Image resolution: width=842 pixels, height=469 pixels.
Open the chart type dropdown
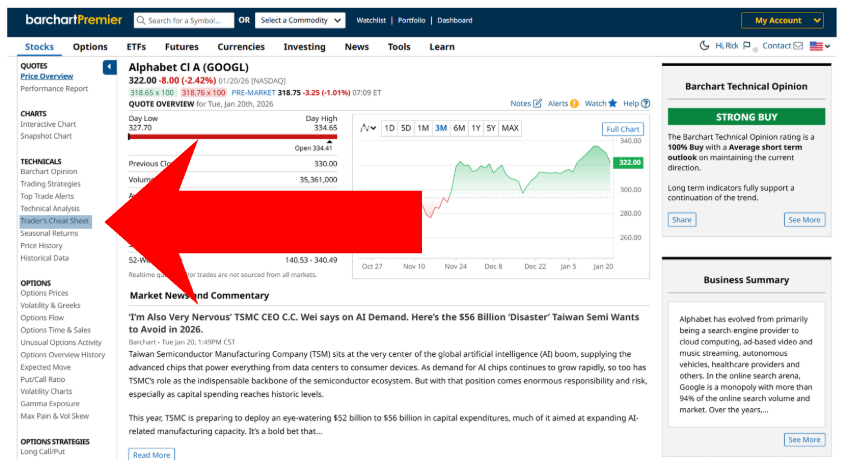coord(368,128)
